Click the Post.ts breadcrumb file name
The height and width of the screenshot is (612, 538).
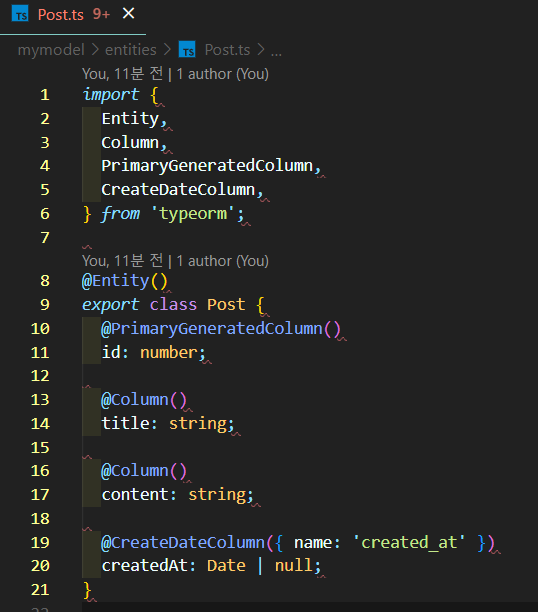click(227, 50)
